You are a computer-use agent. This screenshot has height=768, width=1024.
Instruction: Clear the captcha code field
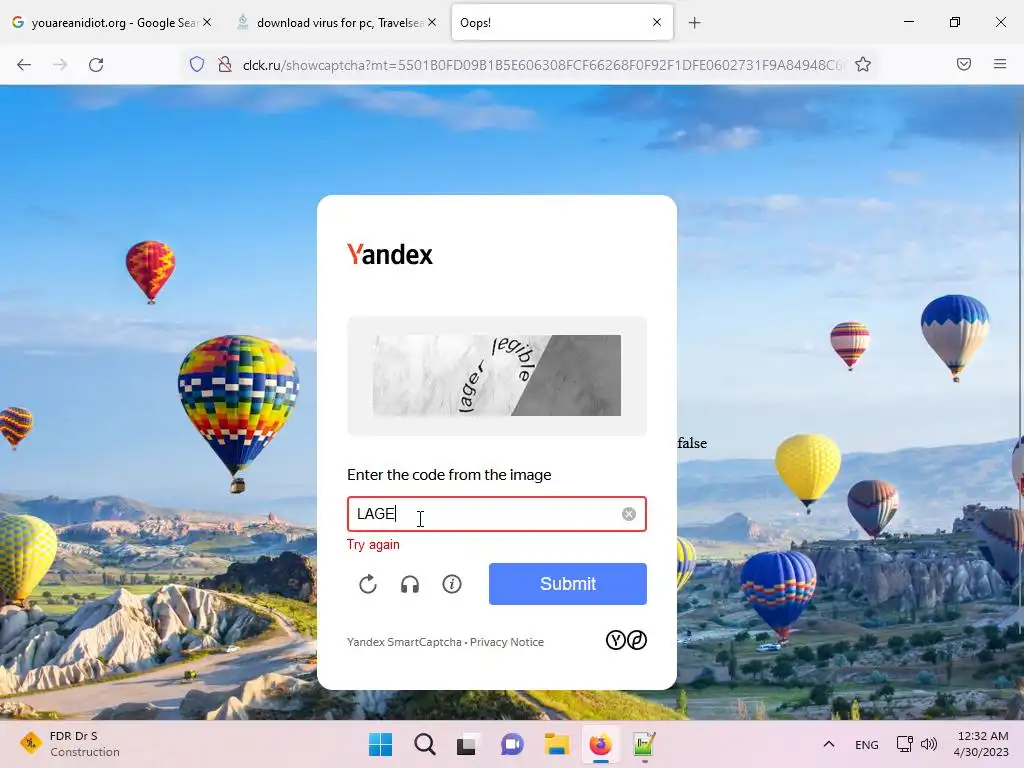629,514
